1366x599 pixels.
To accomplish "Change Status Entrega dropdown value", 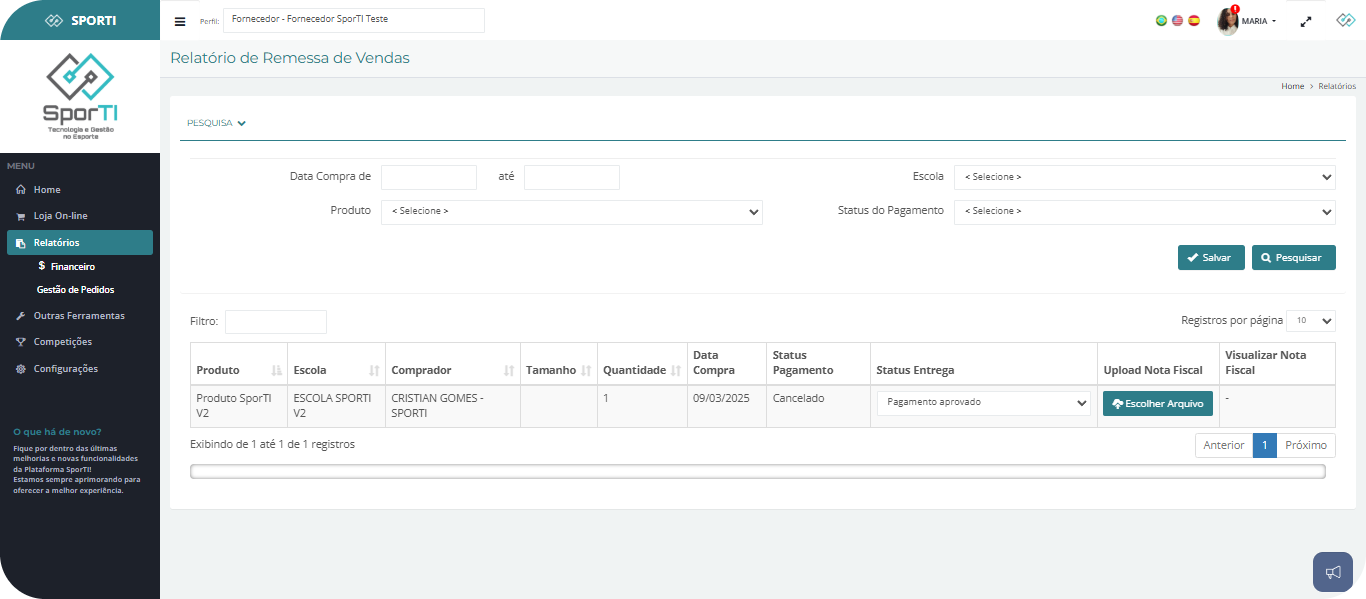I will pyautogui.click(x=983, y=403).
